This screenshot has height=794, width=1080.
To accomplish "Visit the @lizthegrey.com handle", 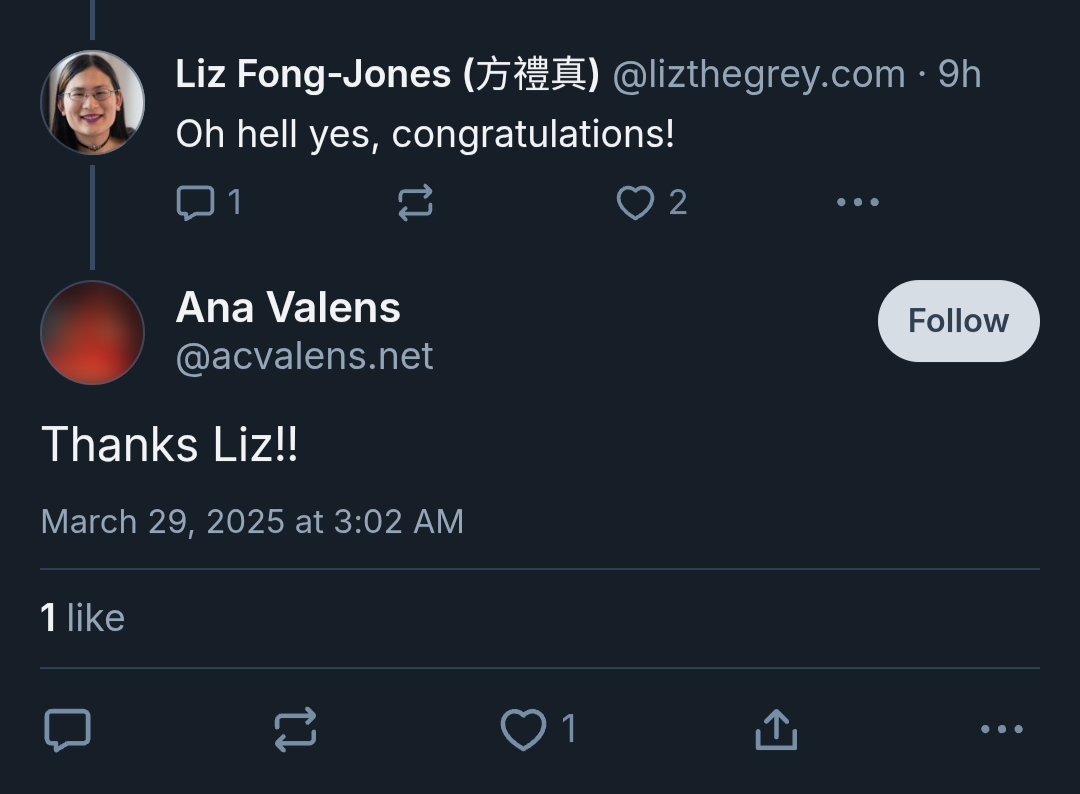I will (x=758, y=74).
